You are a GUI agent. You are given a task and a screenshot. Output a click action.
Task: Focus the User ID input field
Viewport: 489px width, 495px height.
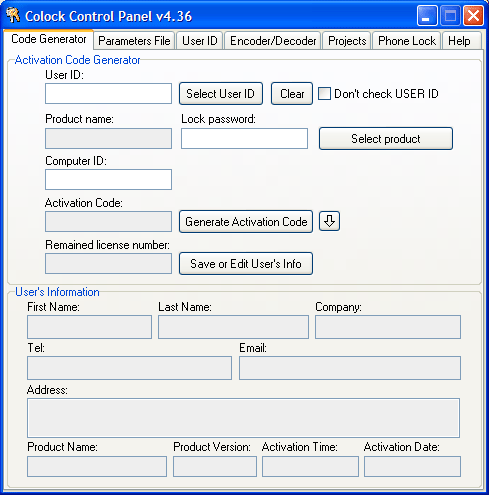[108, 94]
